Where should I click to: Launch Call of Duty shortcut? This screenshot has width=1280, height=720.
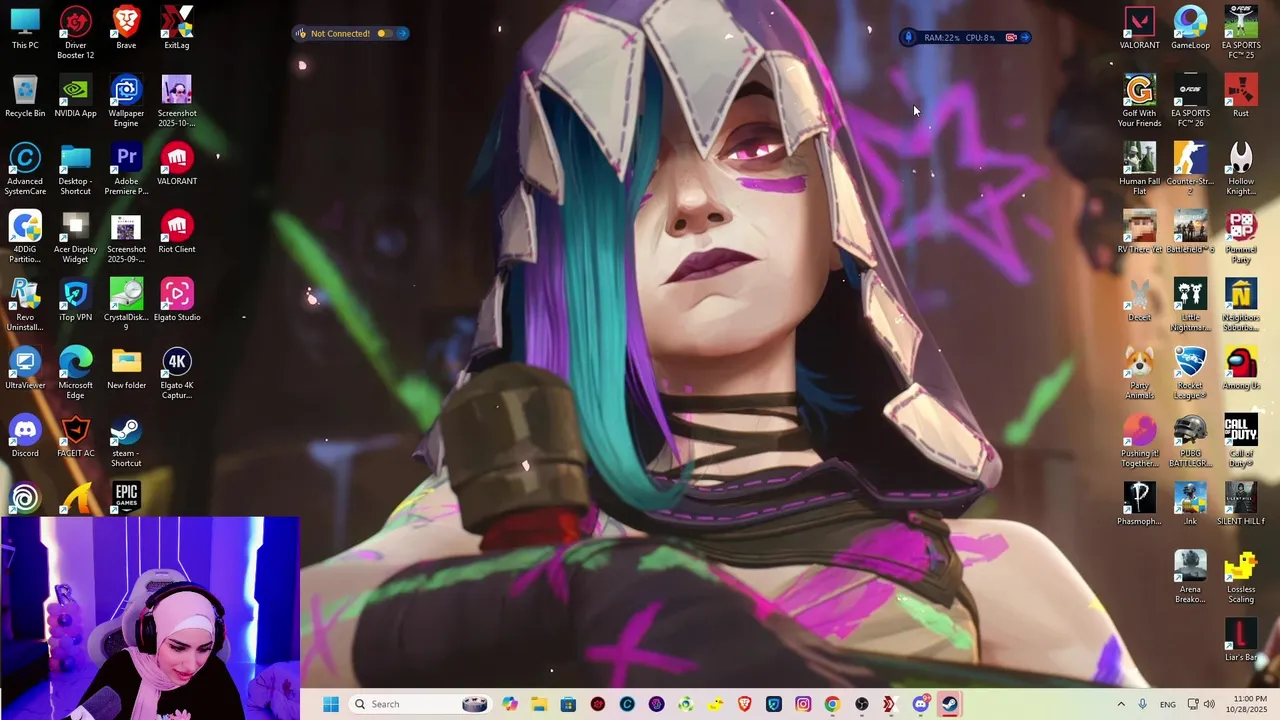1241,440
